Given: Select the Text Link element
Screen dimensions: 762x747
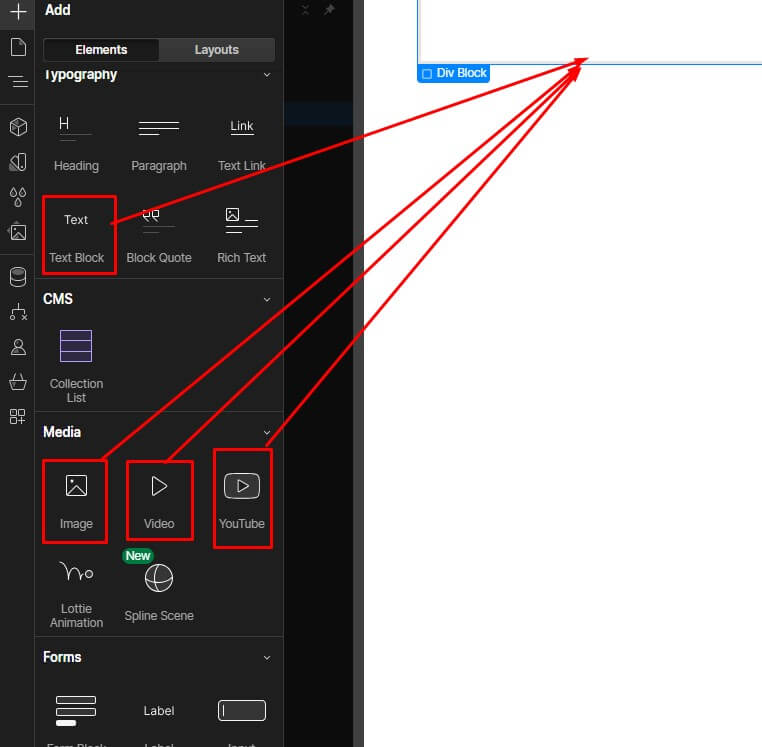Looking at the screenshot, I should pyautogui.click(x=242, y=144).
